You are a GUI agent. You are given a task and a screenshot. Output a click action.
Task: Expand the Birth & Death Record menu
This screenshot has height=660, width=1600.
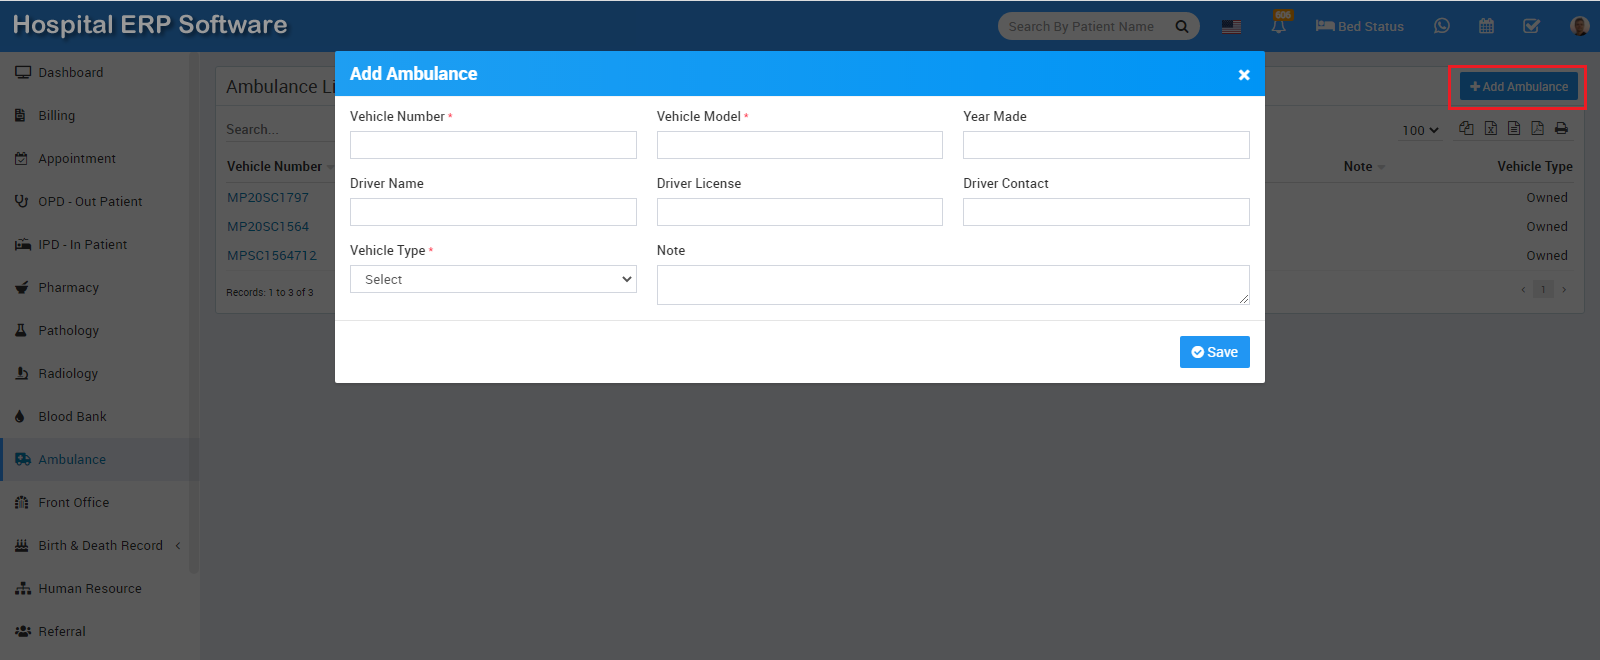(100, 546)
